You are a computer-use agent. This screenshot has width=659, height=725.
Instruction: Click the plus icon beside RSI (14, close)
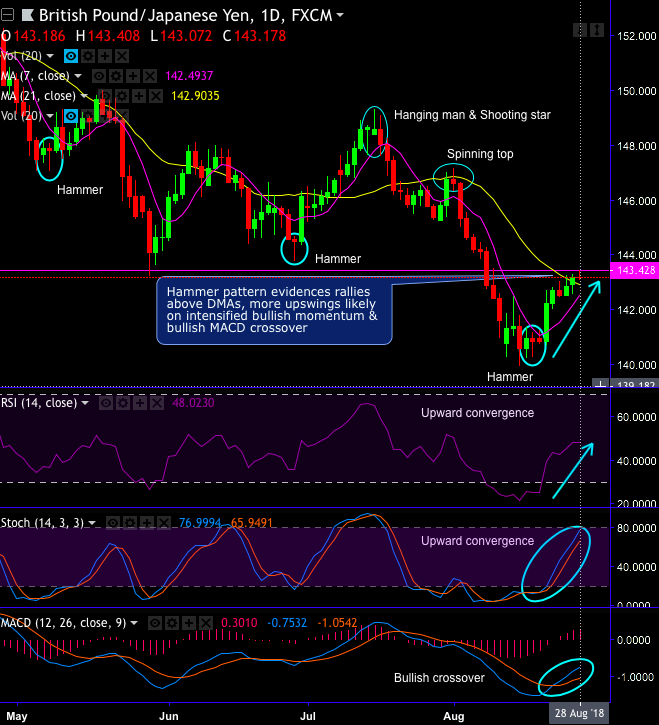140,403
